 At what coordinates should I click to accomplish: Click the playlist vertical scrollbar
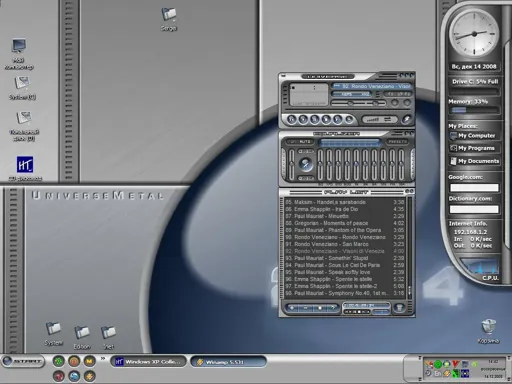[409, 248]
